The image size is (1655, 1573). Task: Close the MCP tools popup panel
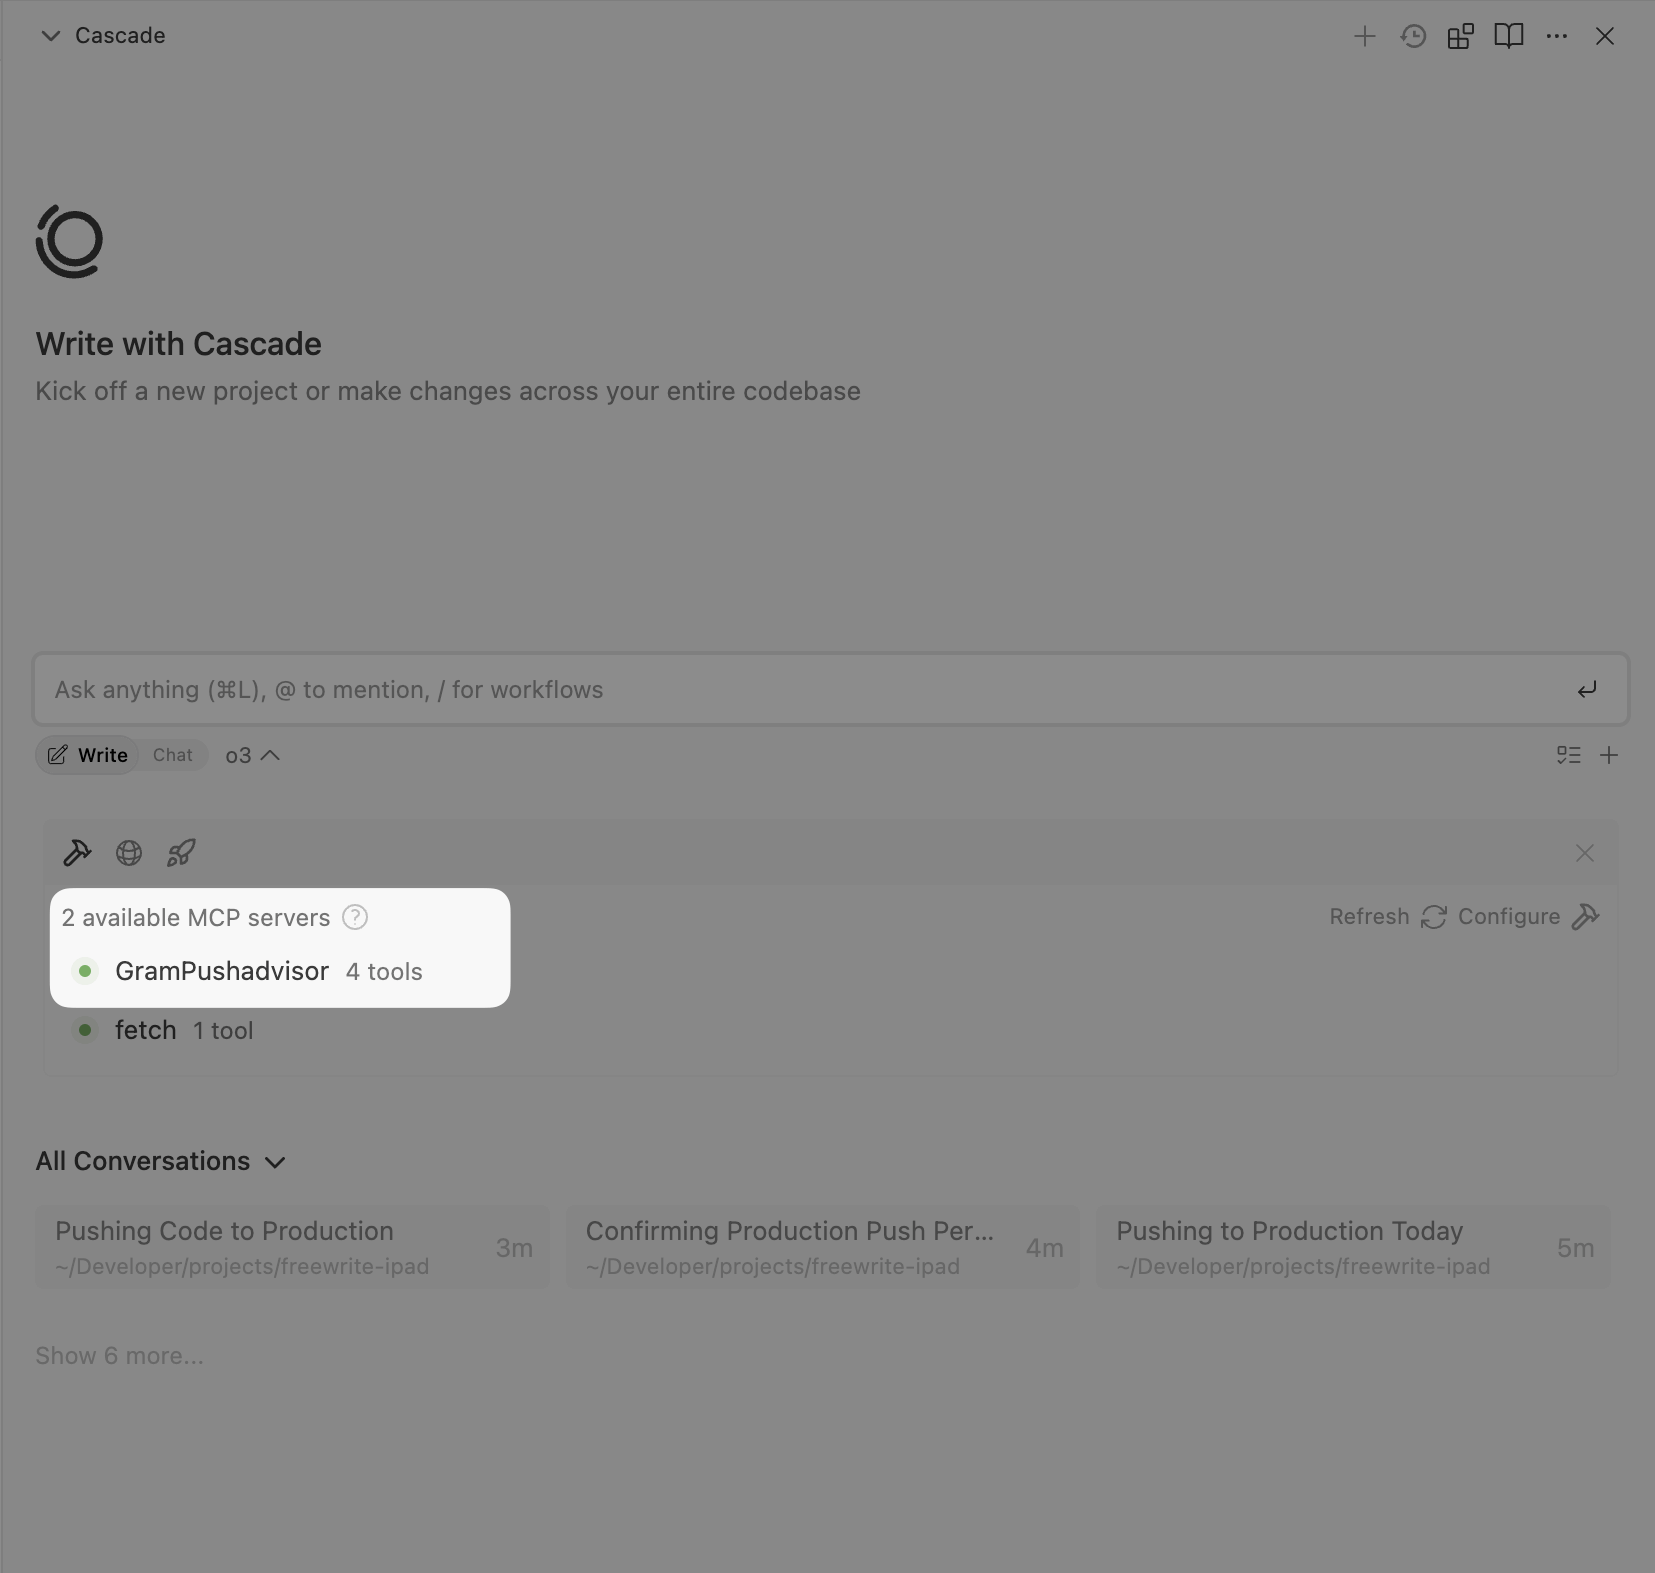(1585, 853)
